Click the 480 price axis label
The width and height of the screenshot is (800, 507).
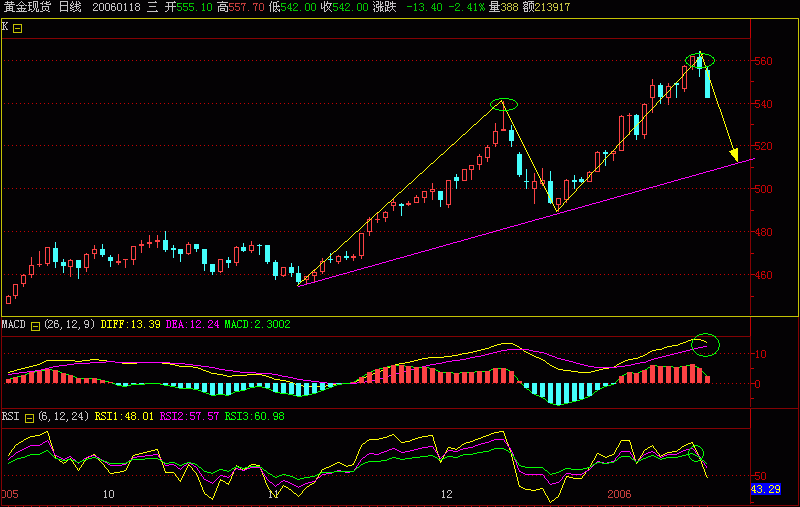click(763, 232)
